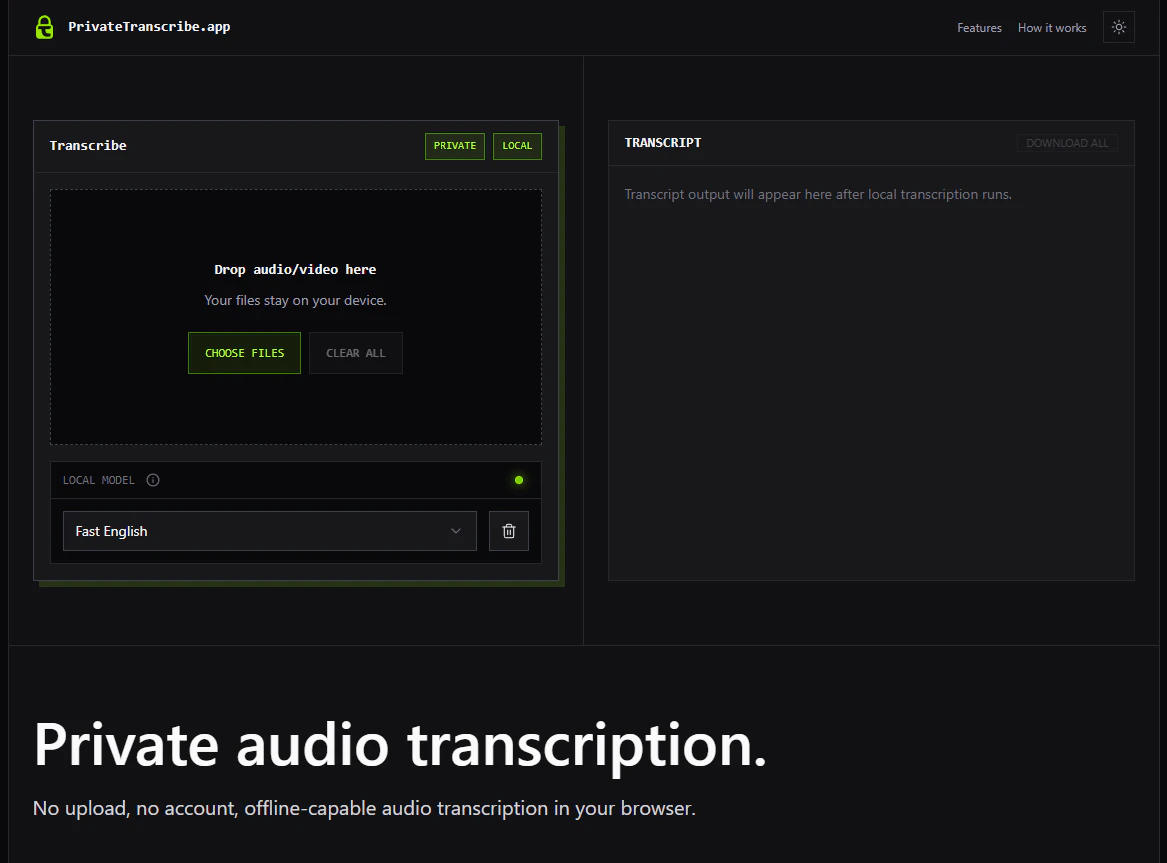Open the How it works link
The width and height of the screenshot is (1167, 863).
1052,28
